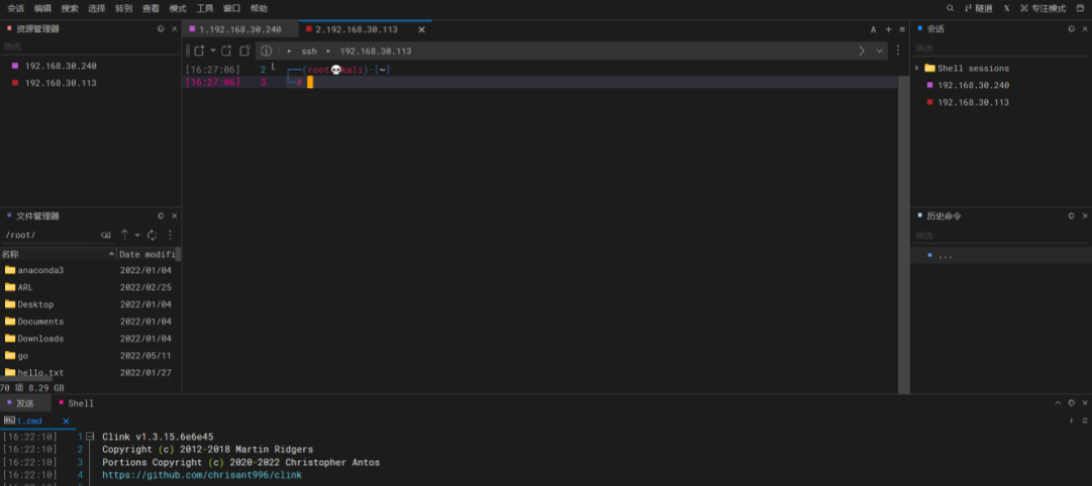Open the file manager three-dot menu
The image size is (1092, 486).
170,235
